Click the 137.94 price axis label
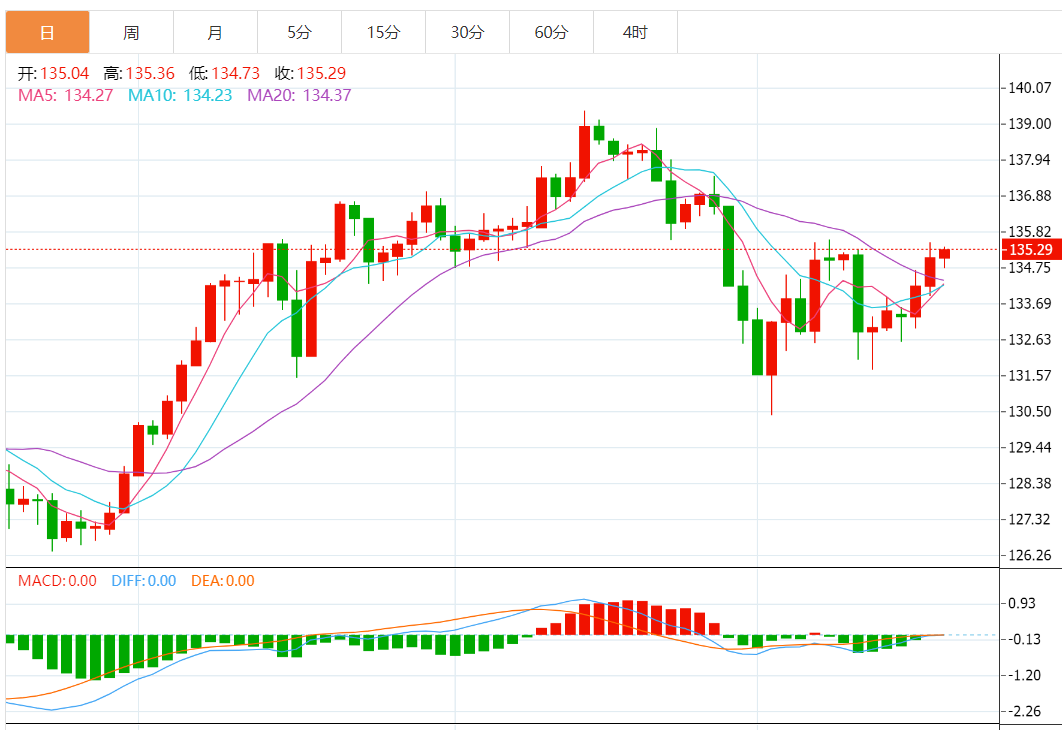Screen dimensions: 1062x730 1029,160
